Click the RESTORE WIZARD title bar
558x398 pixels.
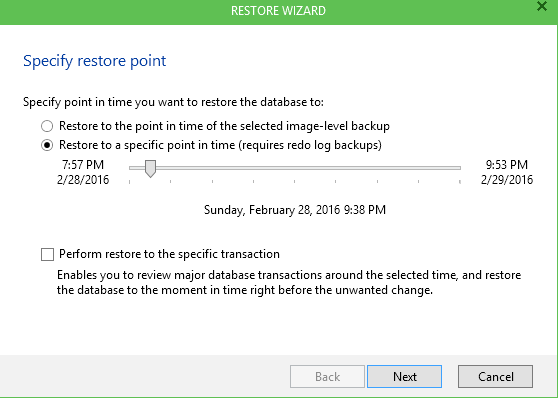point(278,11)
